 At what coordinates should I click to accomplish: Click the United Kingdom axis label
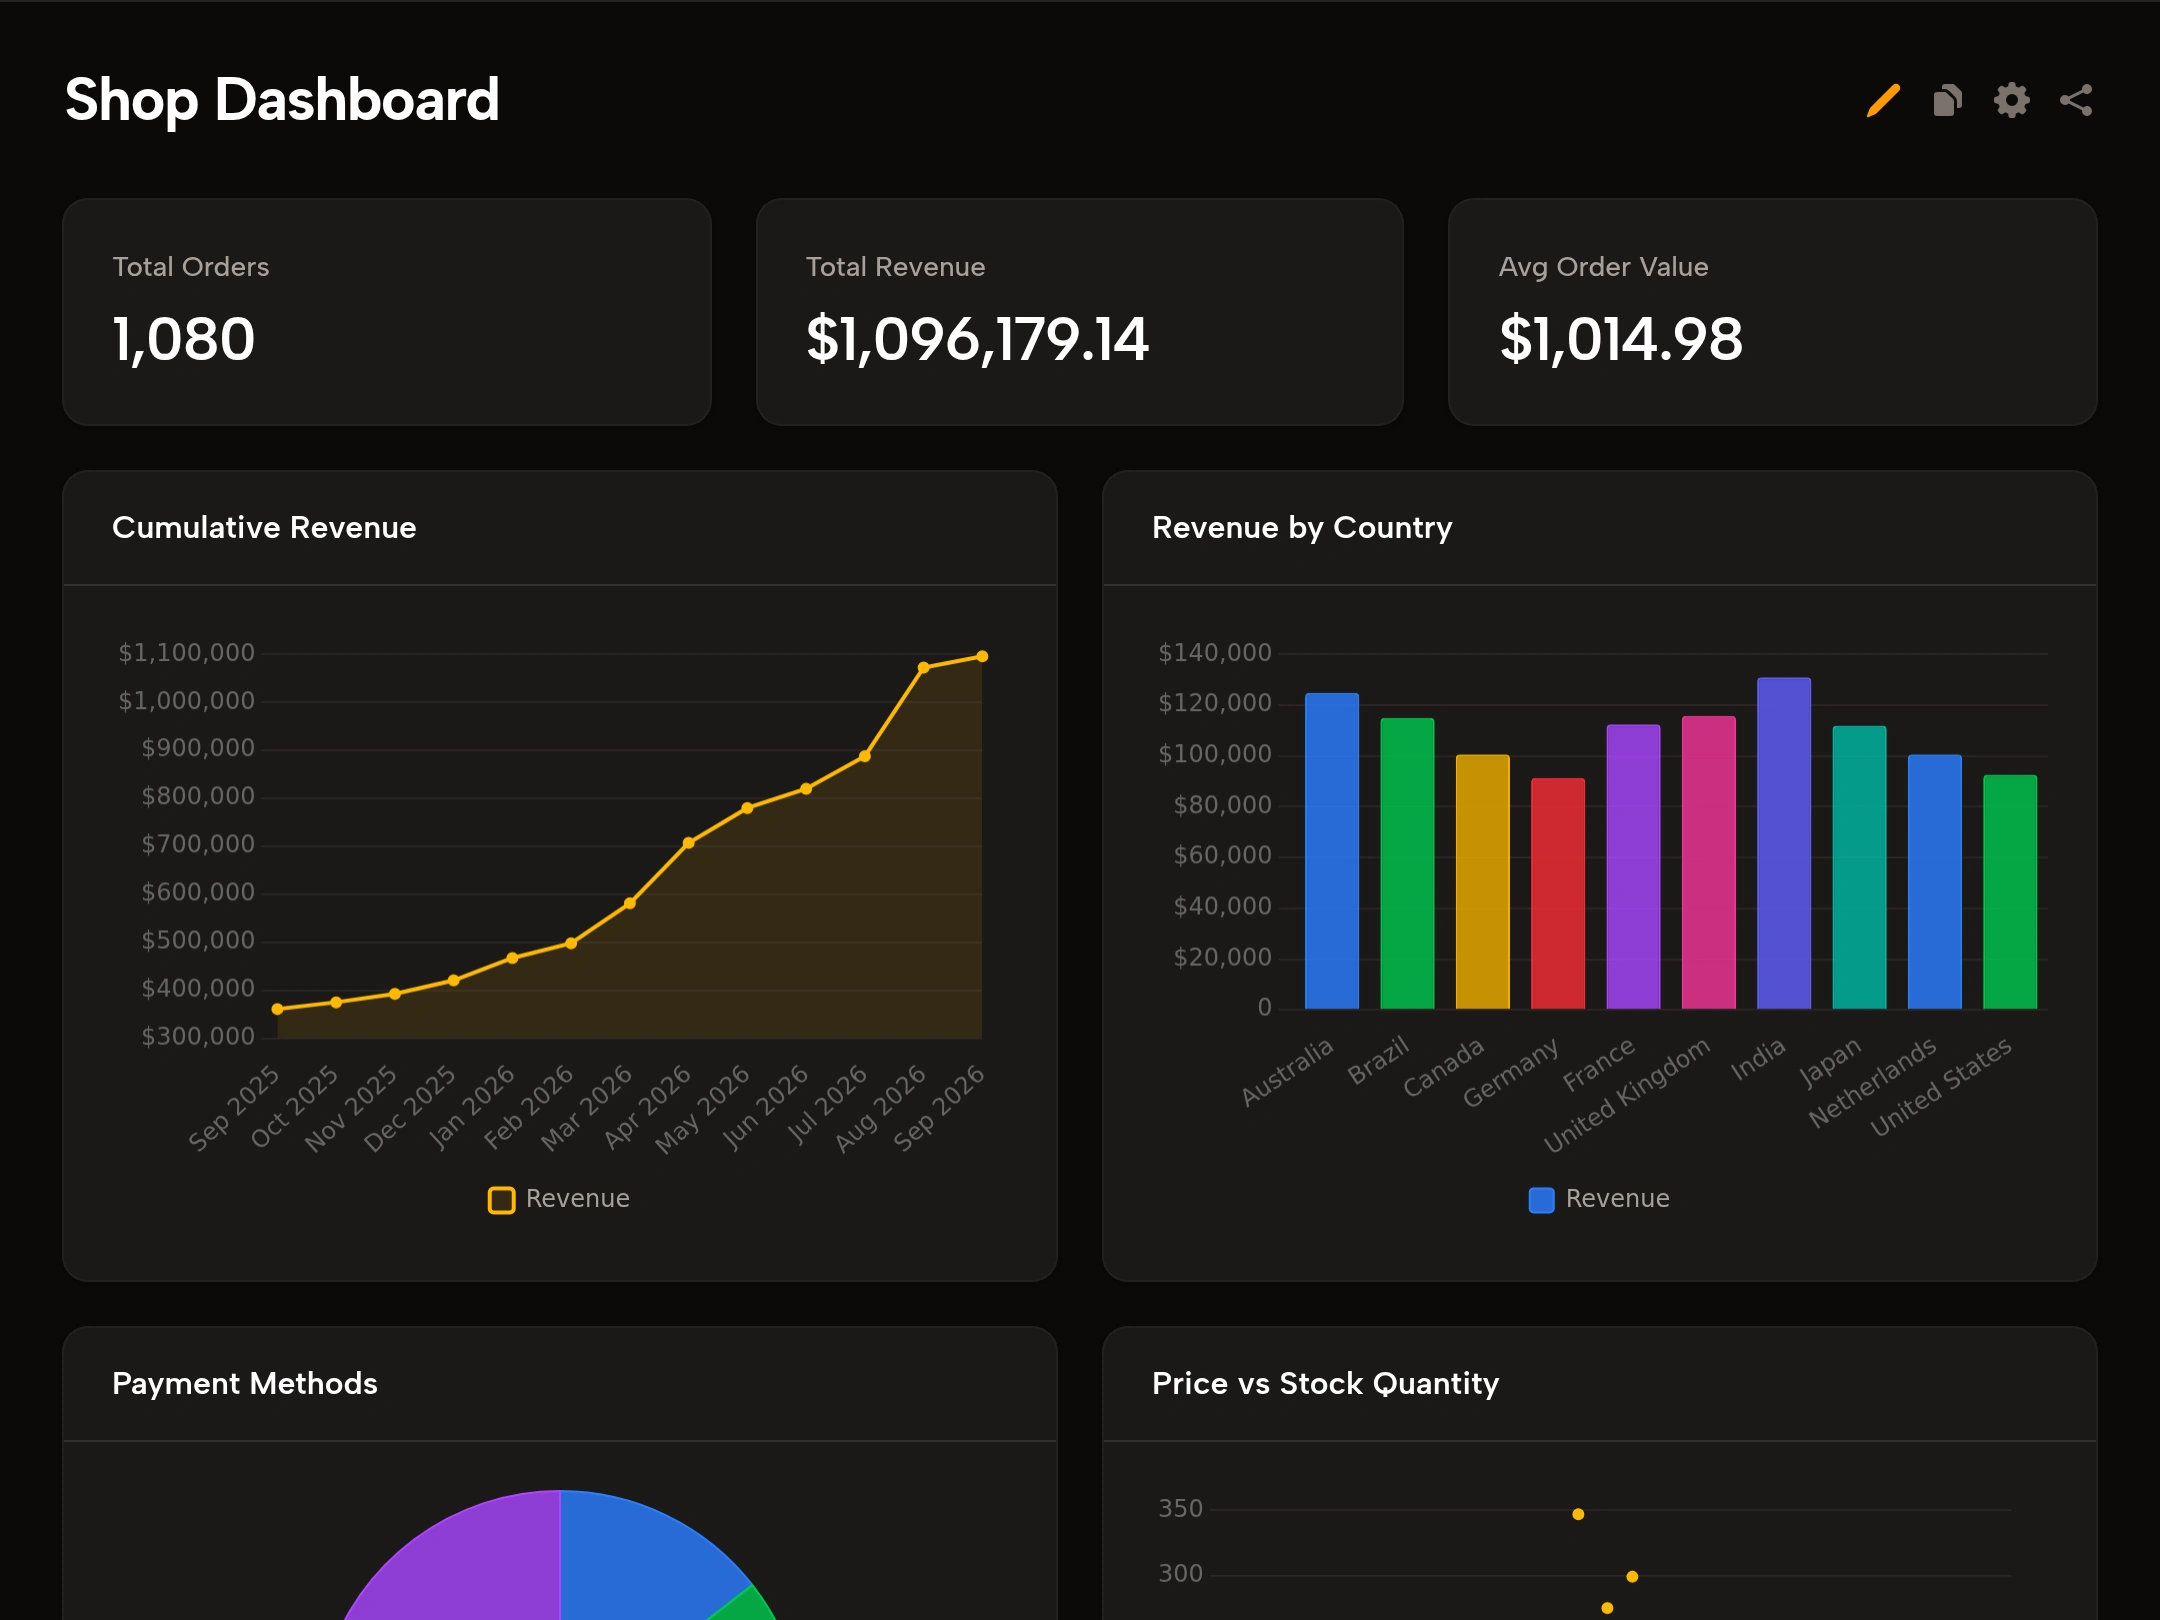1627,1095
